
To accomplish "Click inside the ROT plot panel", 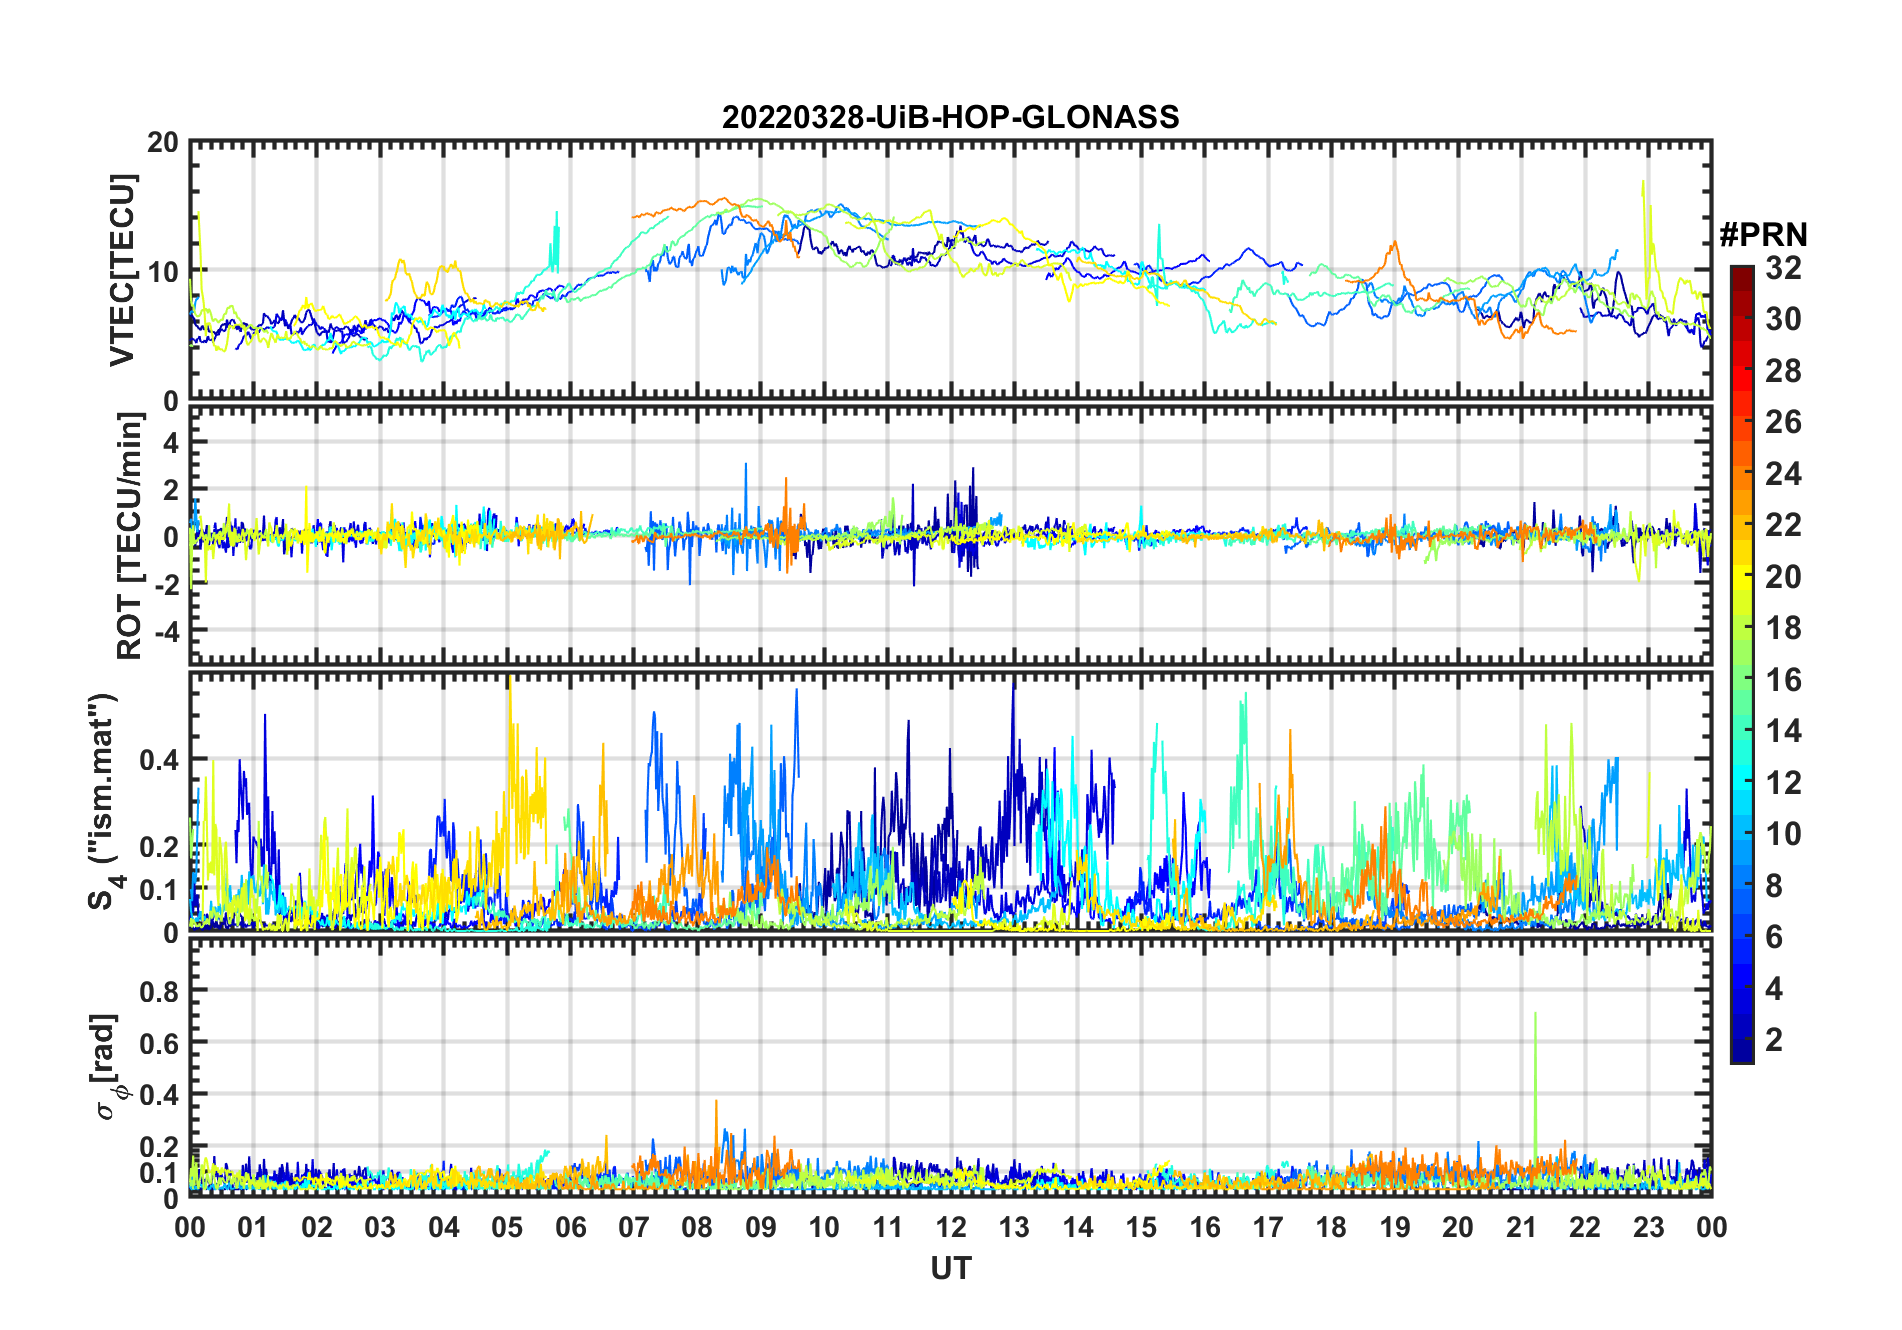I will [x=950, y=535].
